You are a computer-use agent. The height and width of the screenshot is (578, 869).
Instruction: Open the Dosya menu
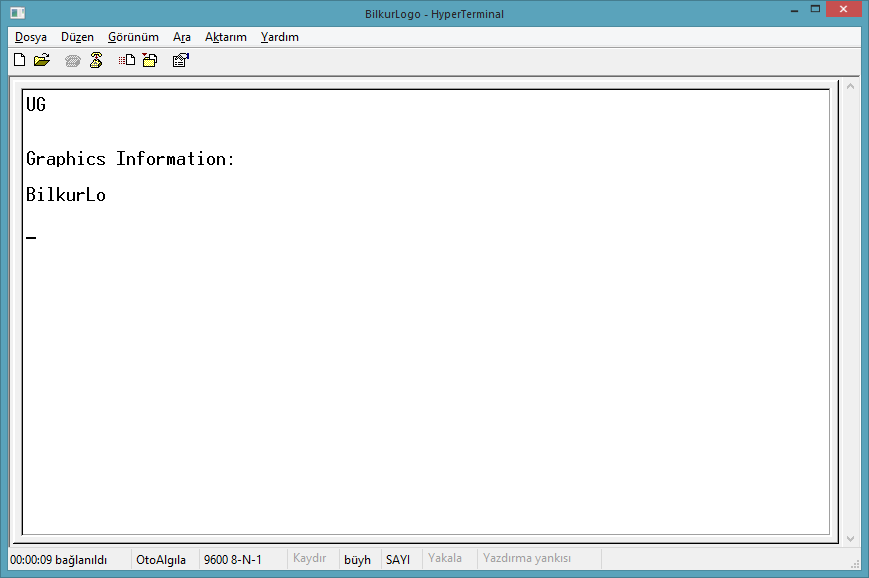(x=31, y=37)
